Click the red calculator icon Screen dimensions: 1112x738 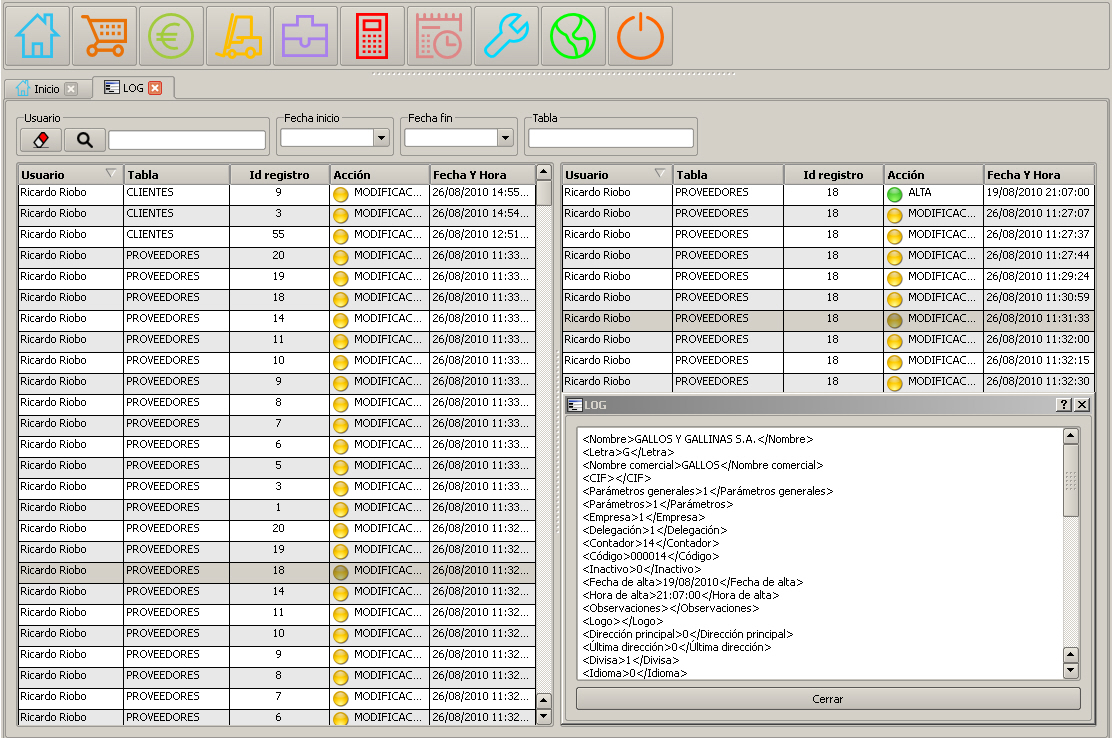pyautogui.click(x=372, y=36)
